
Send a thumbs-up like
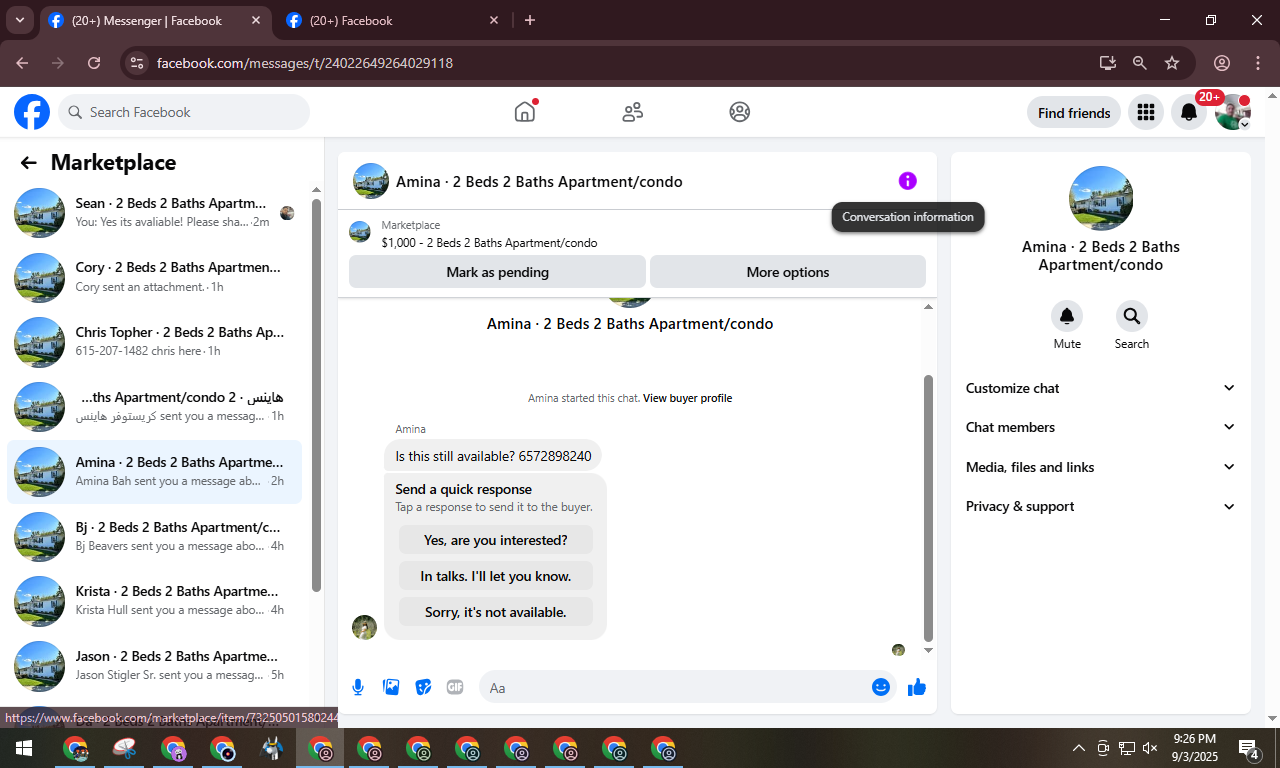point(917,687)
